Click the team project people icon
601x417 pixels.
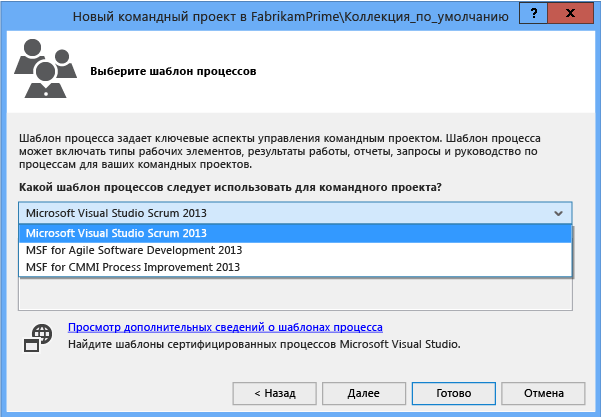46,69
